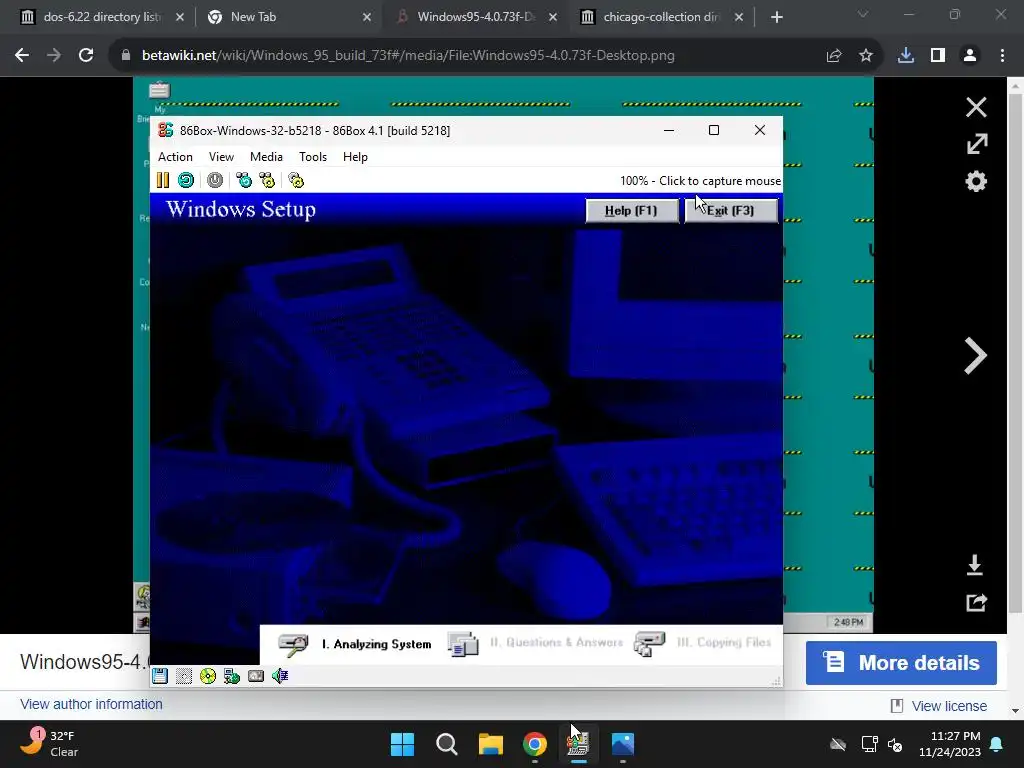The image size is (1024, 768).
Task: Click the Exit (F3) setup button
Action: (x=731, y=210)
